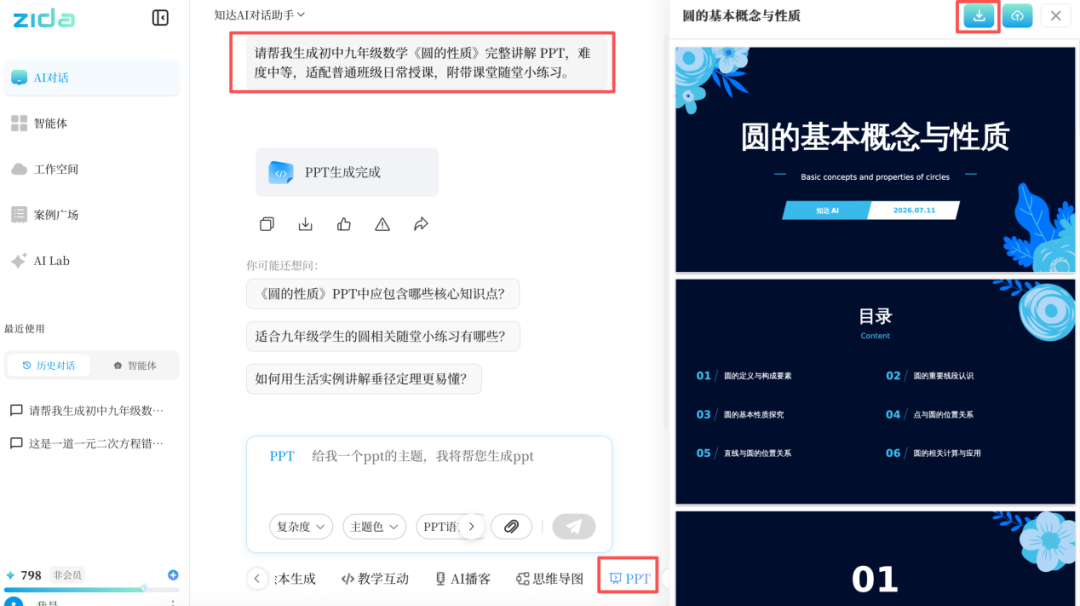Screen dimensions: 1080x606
Task: Open 智能体 in the sidebar
Action: click(x=92, y=123)
